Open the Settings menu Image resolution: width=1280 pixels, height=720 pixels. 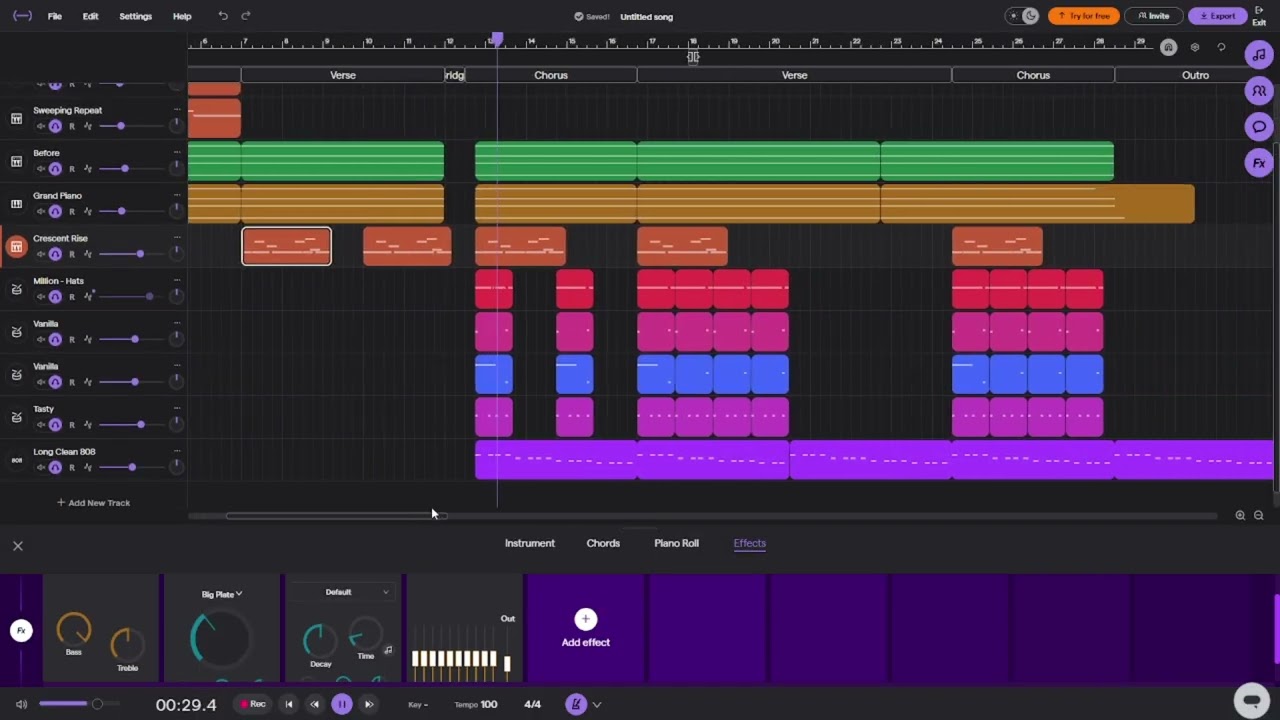(135, 16)
